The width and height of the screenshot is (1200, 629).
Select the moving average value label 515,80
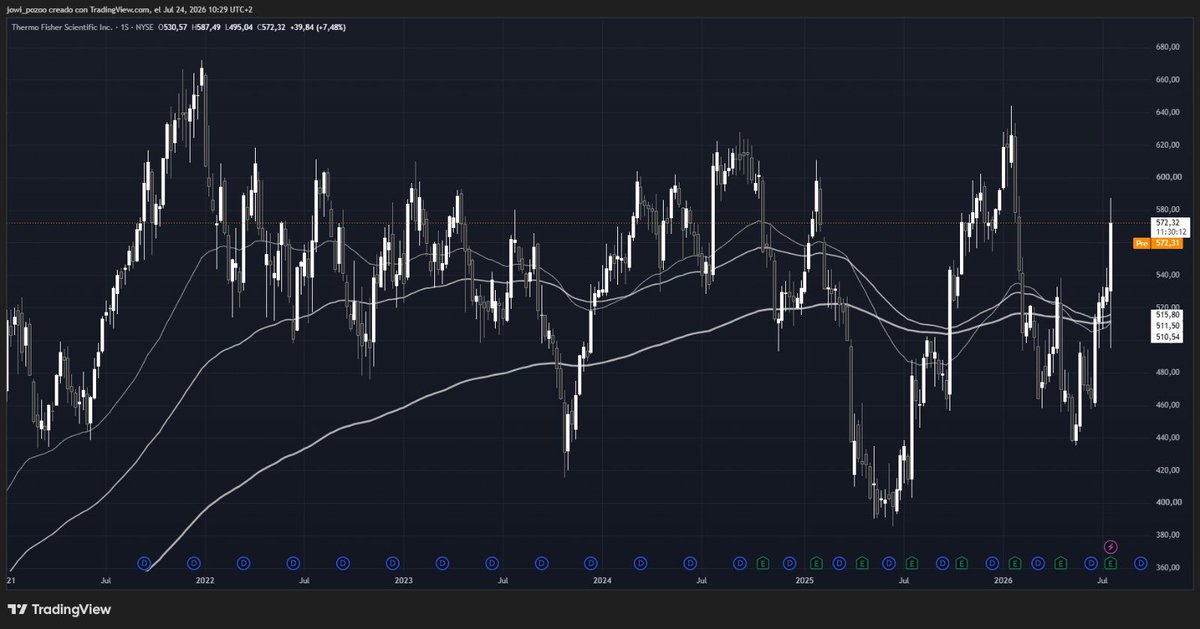tap(1167, 315)
